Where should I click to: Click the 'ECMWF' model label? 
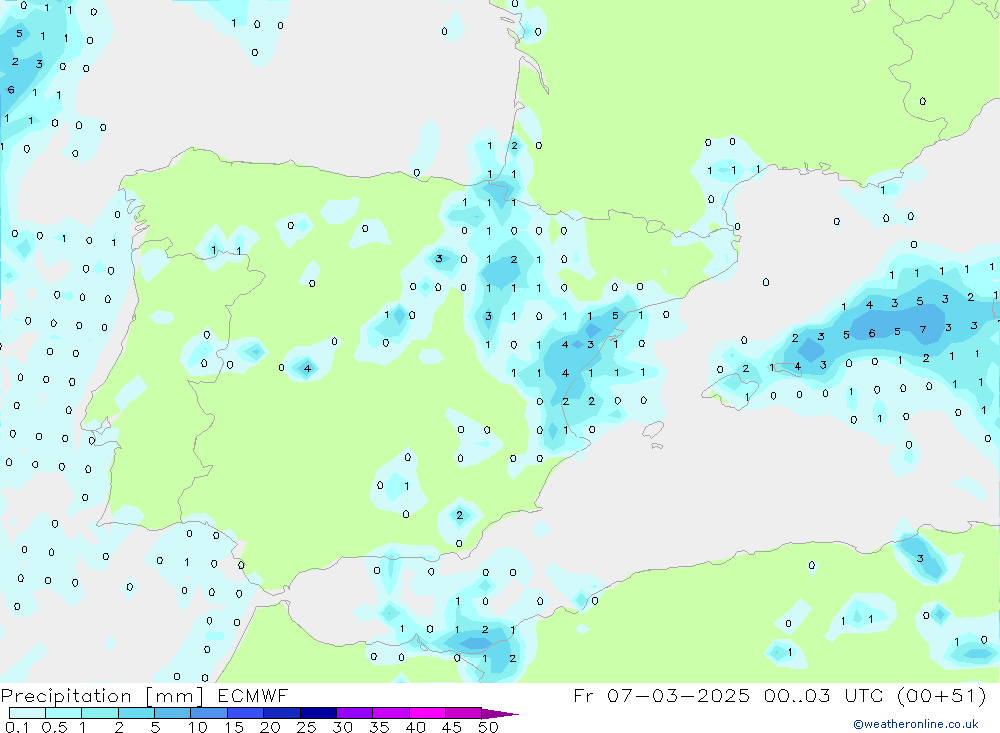253,695
